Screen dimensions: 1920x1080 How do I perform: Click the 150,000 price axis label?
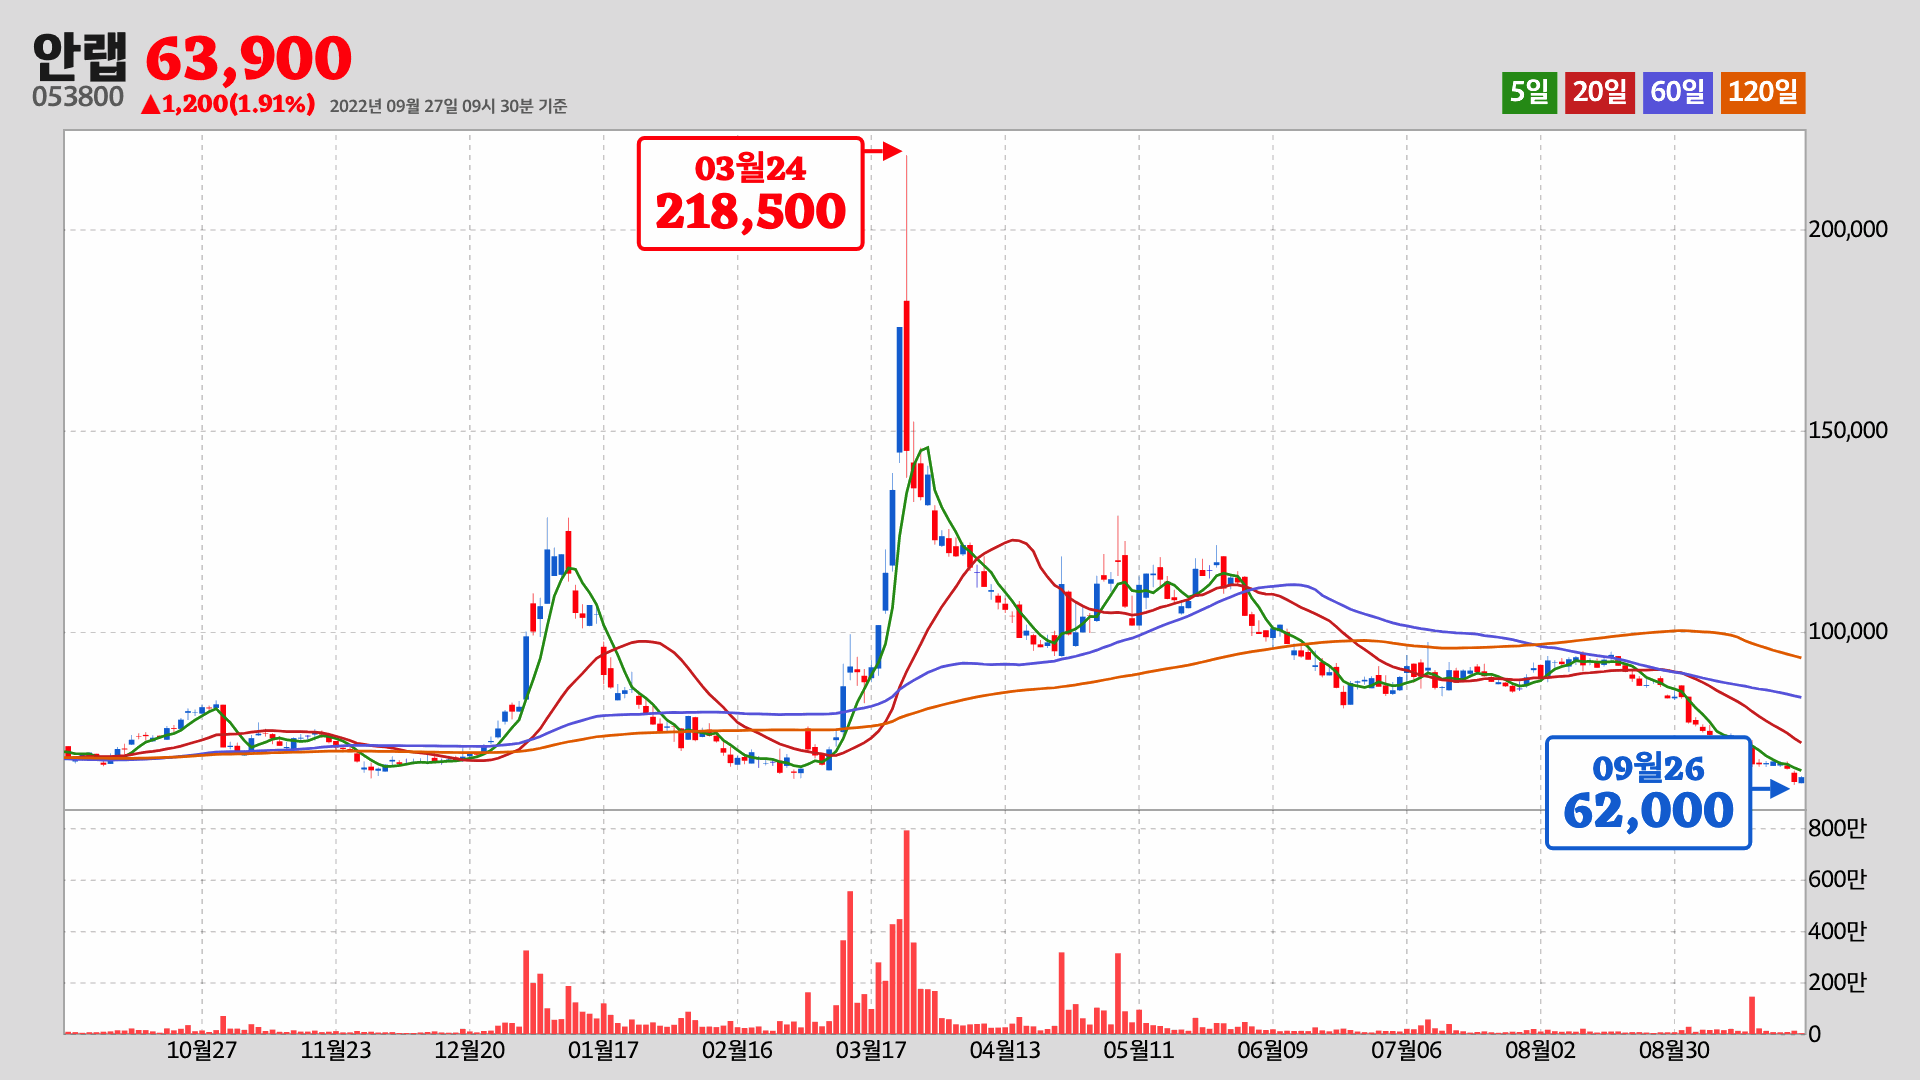click(1848, 430)
